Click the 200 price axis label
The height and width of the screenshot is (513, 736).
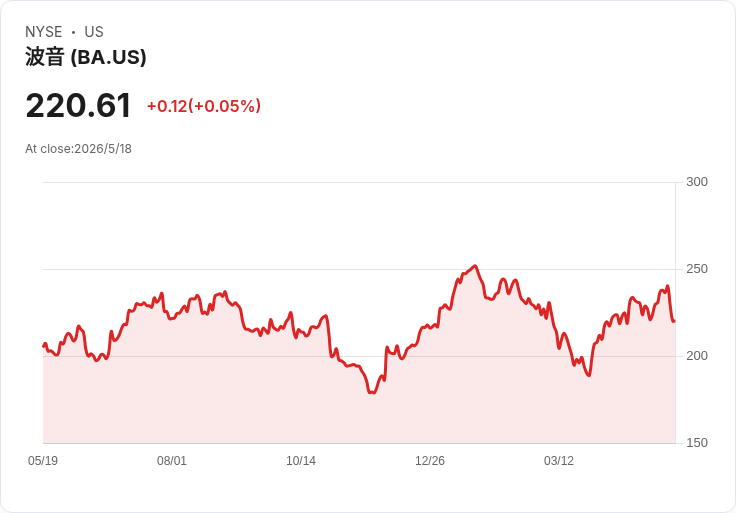tap(697, 356)
